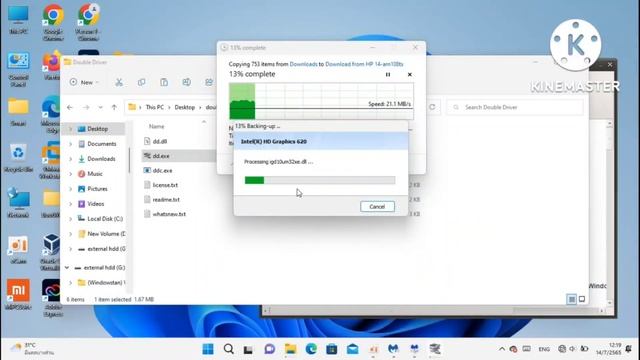Click the Search Double Driver box

point(515,107)
